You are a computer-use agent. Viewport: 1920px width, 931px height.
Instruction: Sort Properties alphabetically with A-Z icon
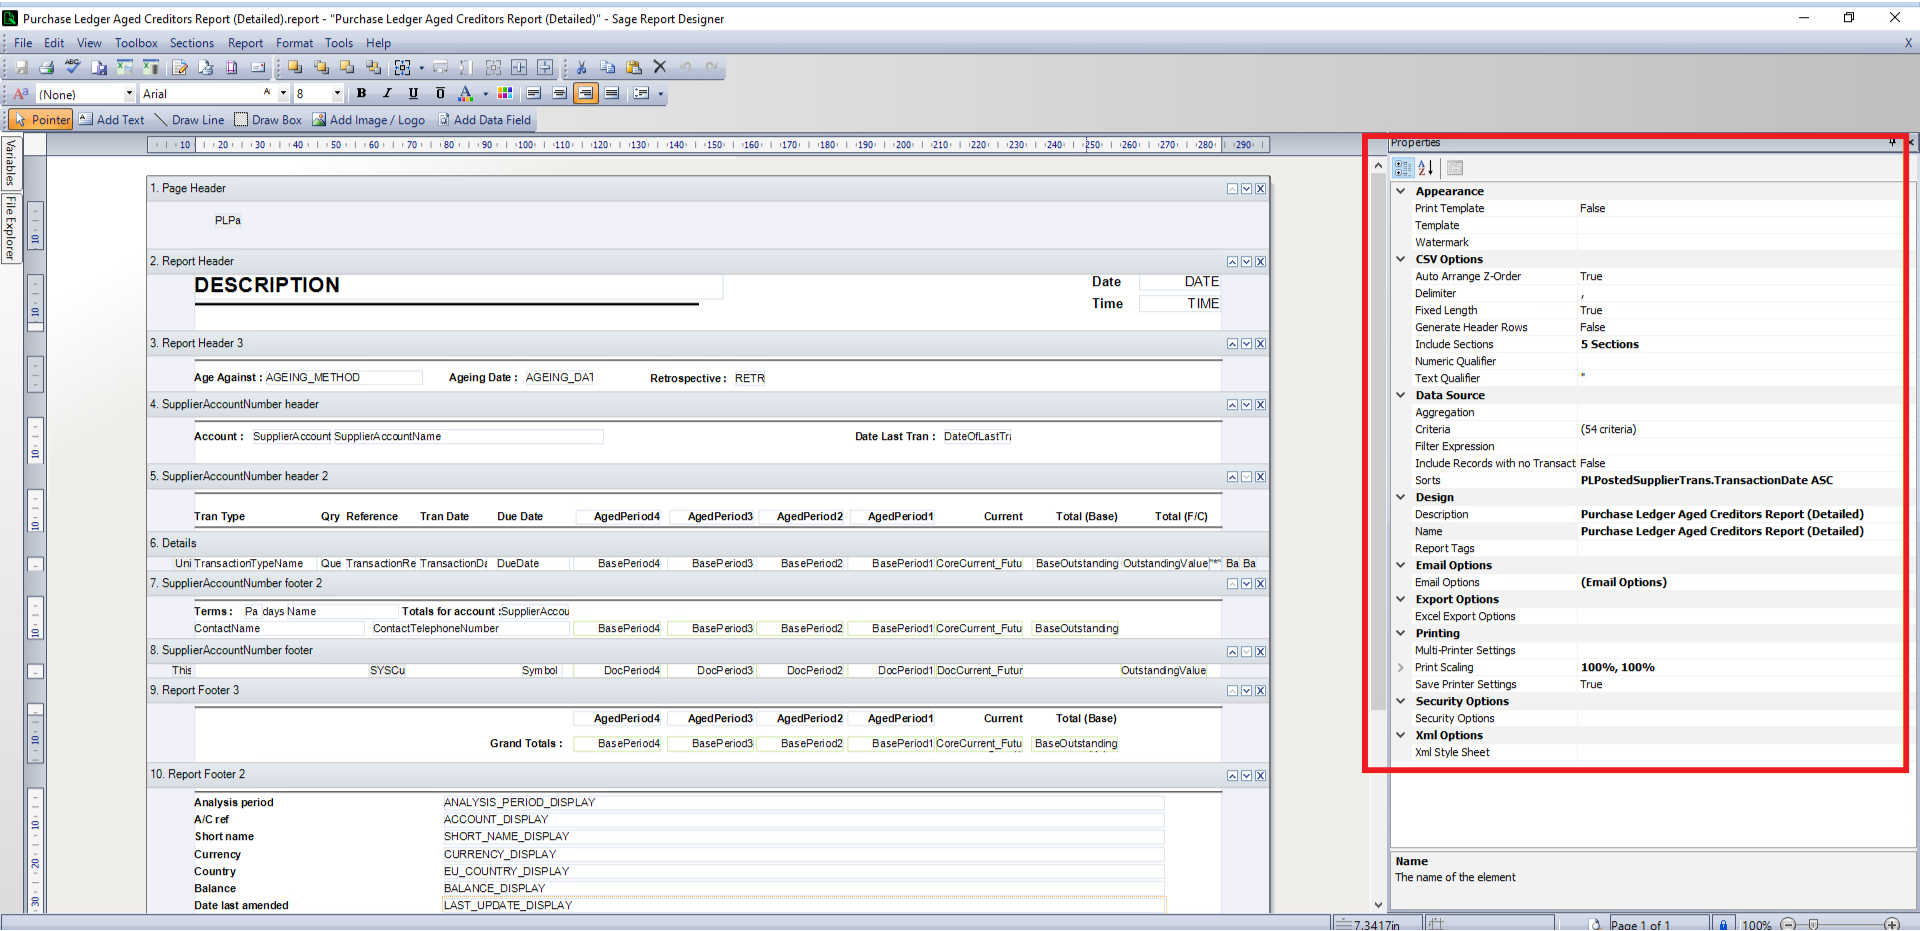tap(1426, 168)
